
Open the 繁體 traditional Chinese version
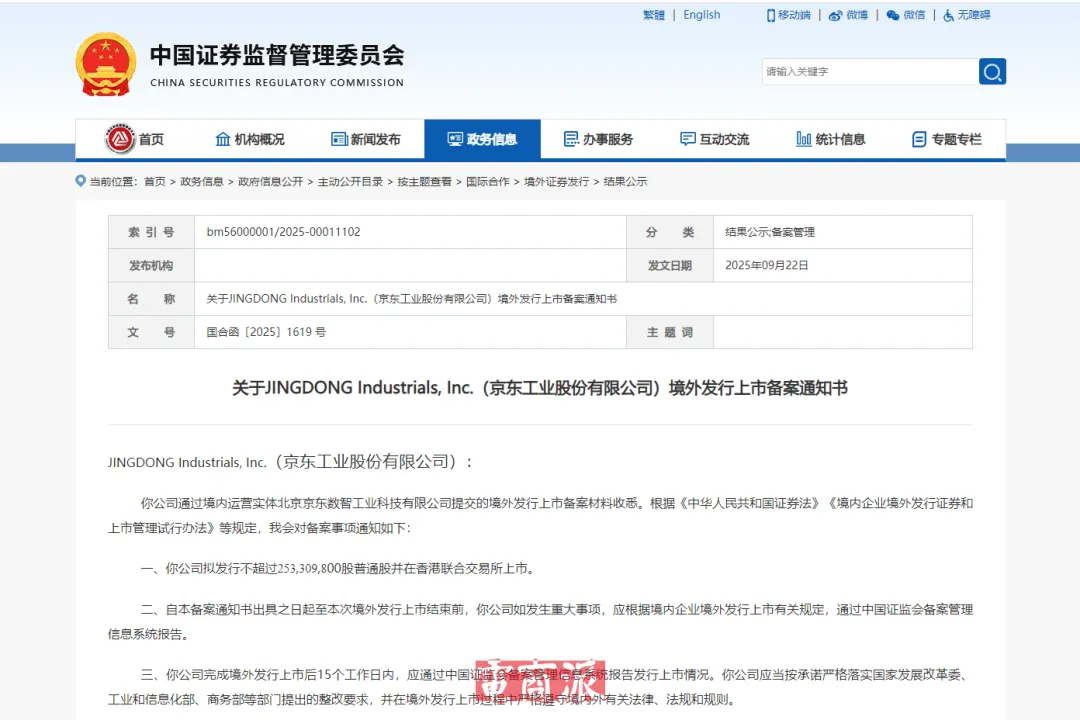click(652, 14)
